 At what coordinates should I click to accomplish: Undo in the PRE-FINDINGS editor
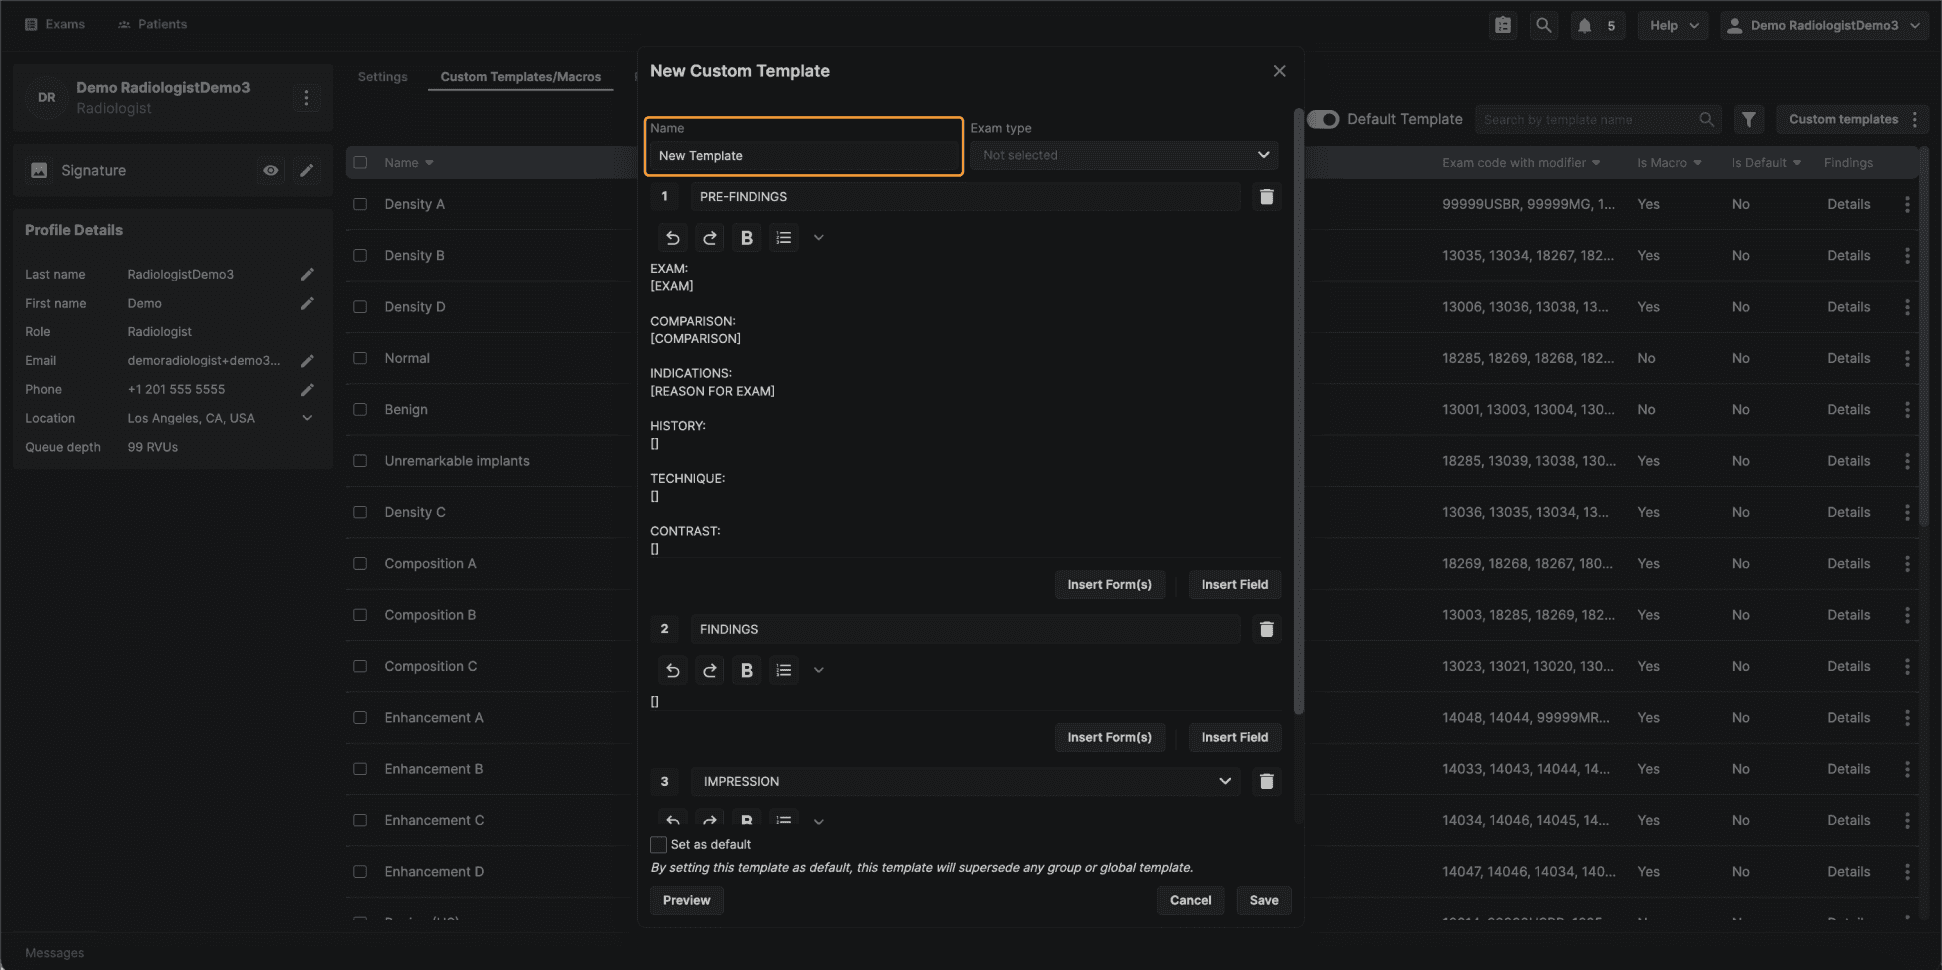(673, 238)
